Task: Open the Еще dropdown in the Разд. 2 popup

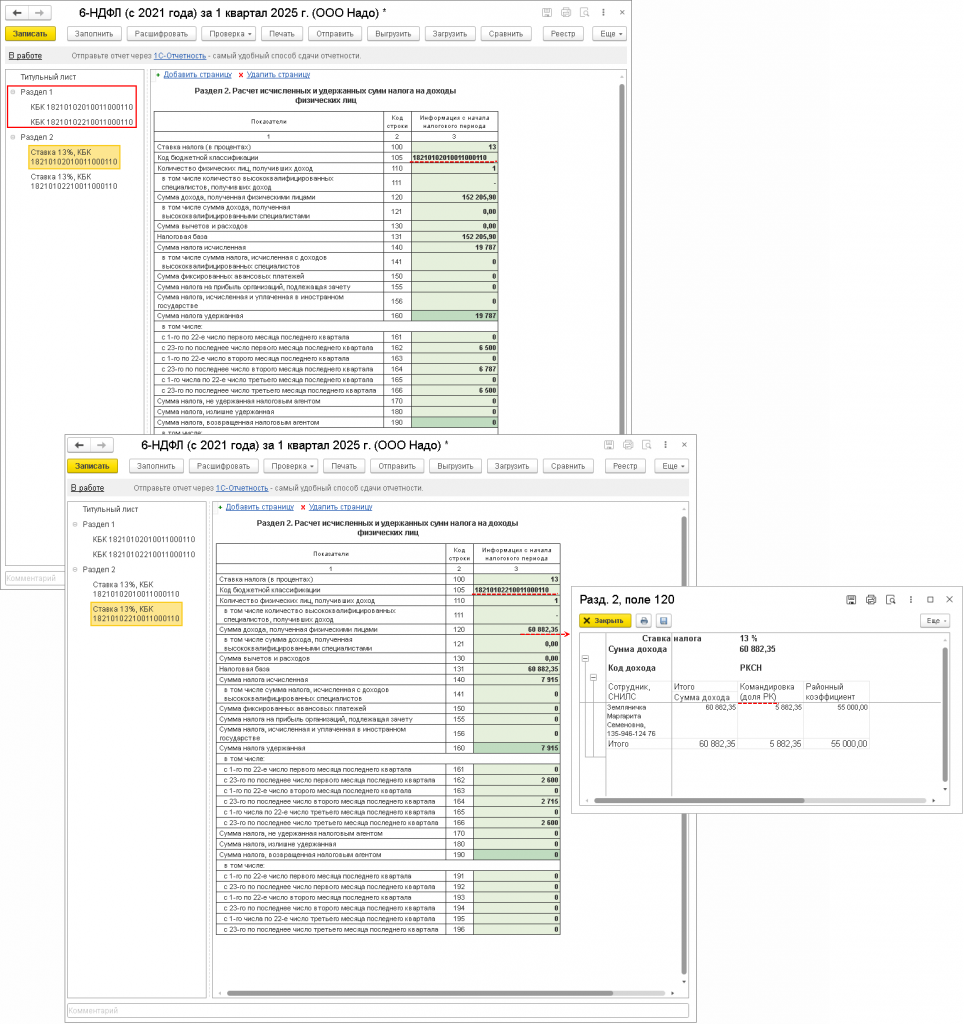Action: (x=936, y=620)
